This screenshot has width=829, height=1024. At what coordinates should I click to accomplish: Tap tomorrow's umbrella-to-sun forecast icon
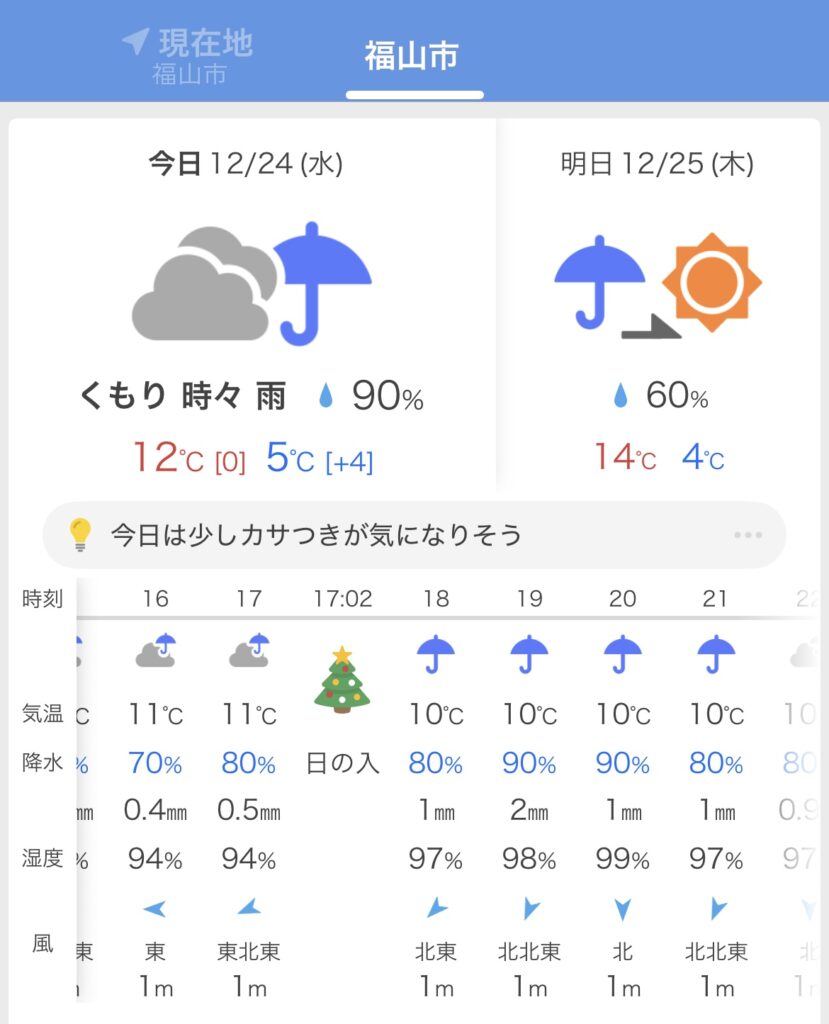pyautogui.click(x=657, y=283)
